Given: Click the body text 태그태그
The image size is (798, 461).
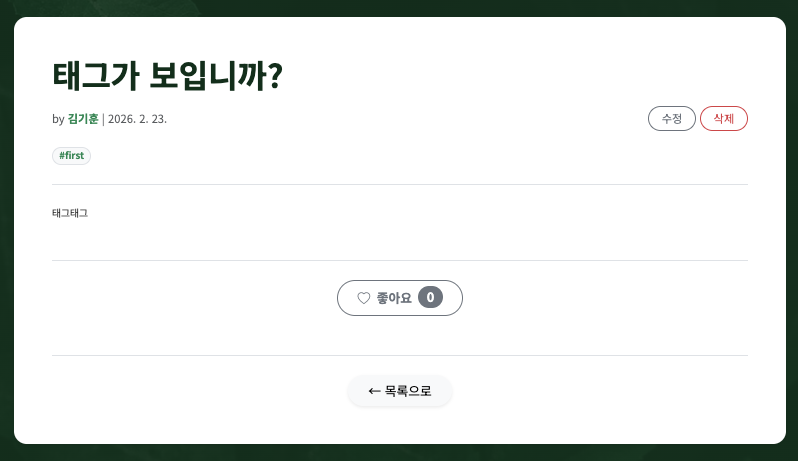Looking at the screenshot, I should [70, 213].
